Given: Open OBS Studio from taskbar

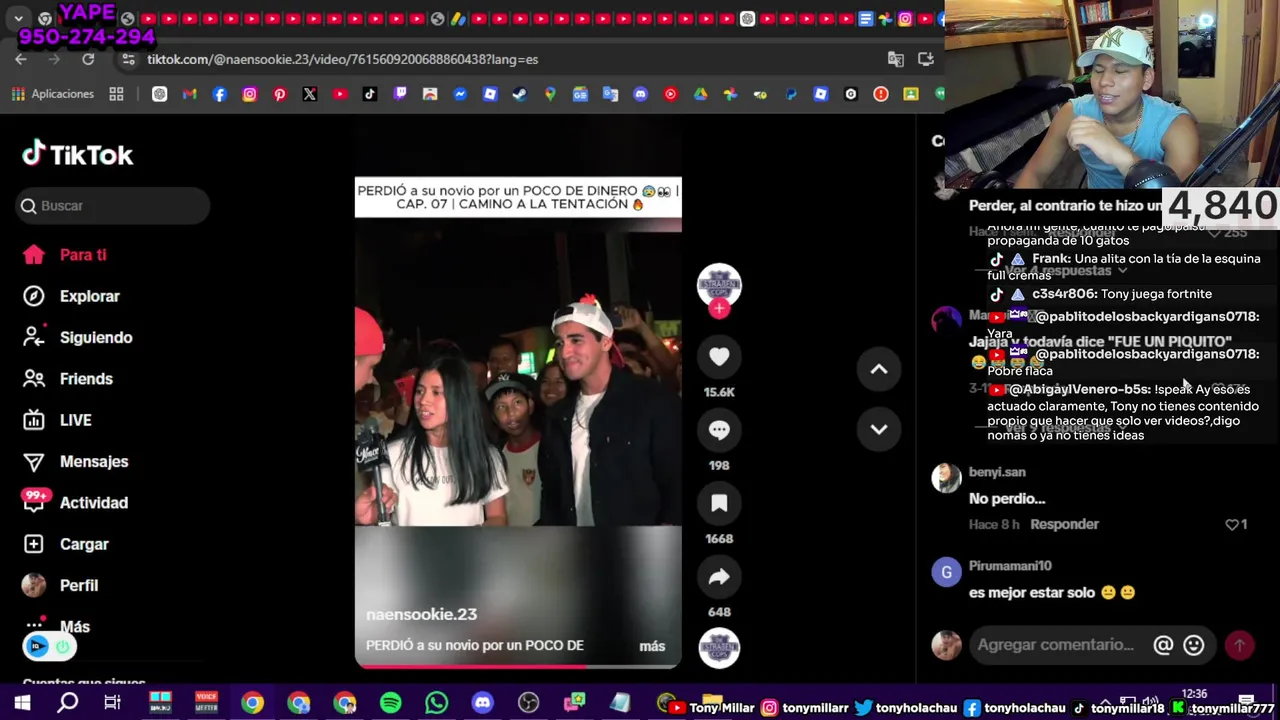Looking at the screenshot, I should (x=529, y=703).
